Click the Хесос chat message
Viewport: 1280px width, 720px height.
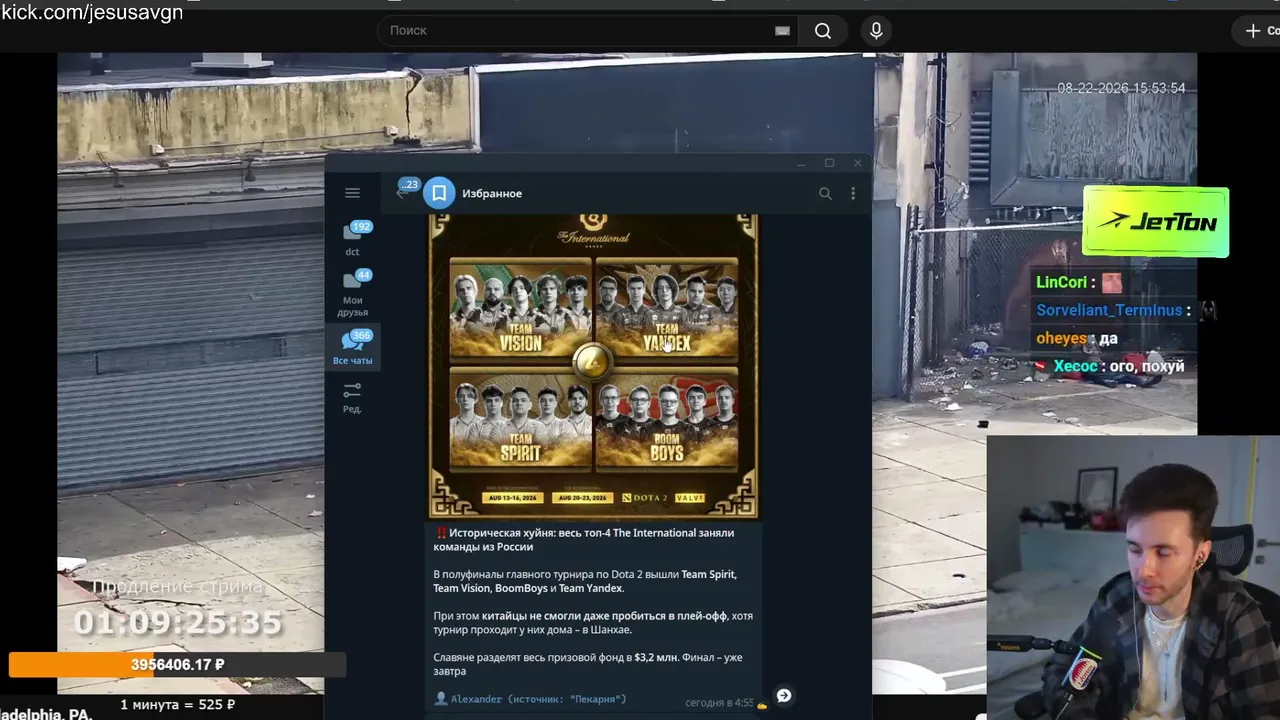pos(1110,367)
